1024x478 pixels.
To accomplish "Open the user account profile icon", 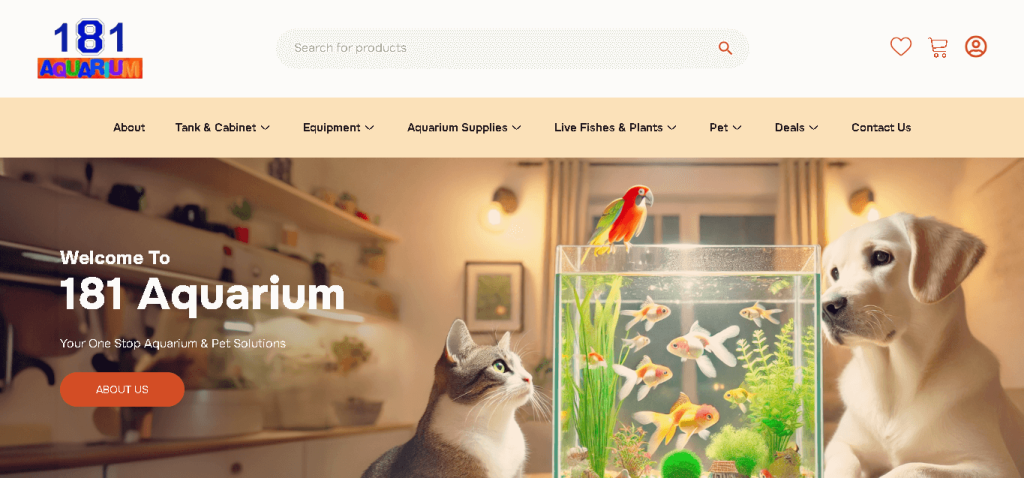I will point(976,47).
